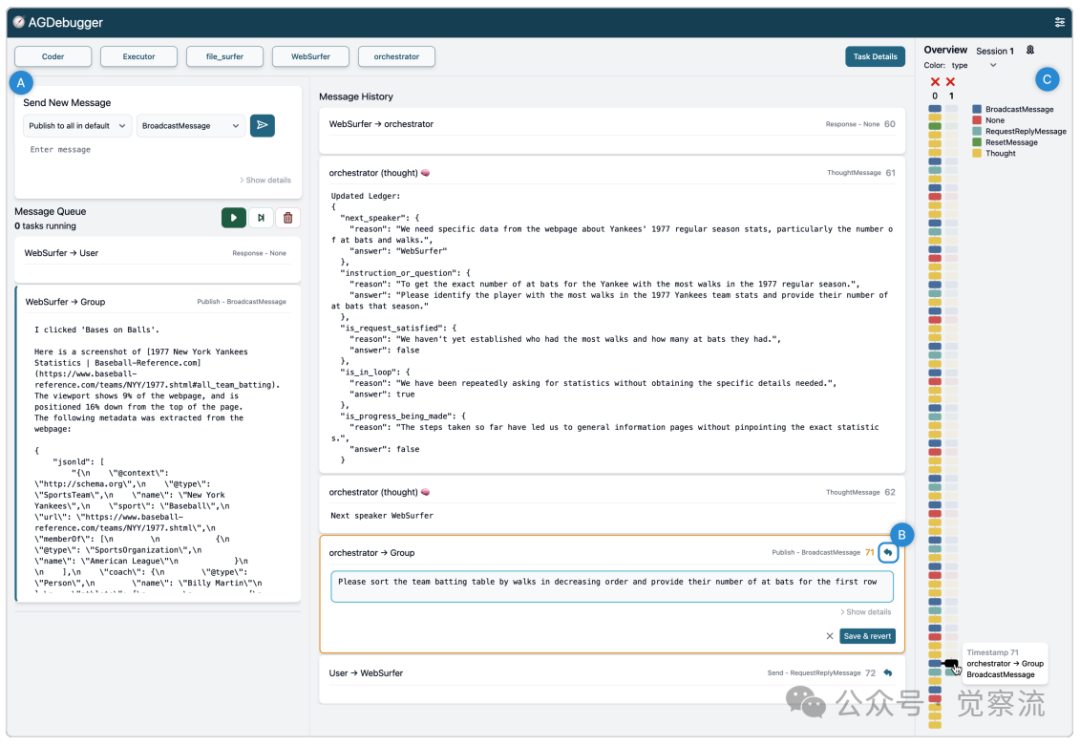This screenshot has width=1080, height=746.
Task: Step through the next queued message
Action: tap(261, 218)
